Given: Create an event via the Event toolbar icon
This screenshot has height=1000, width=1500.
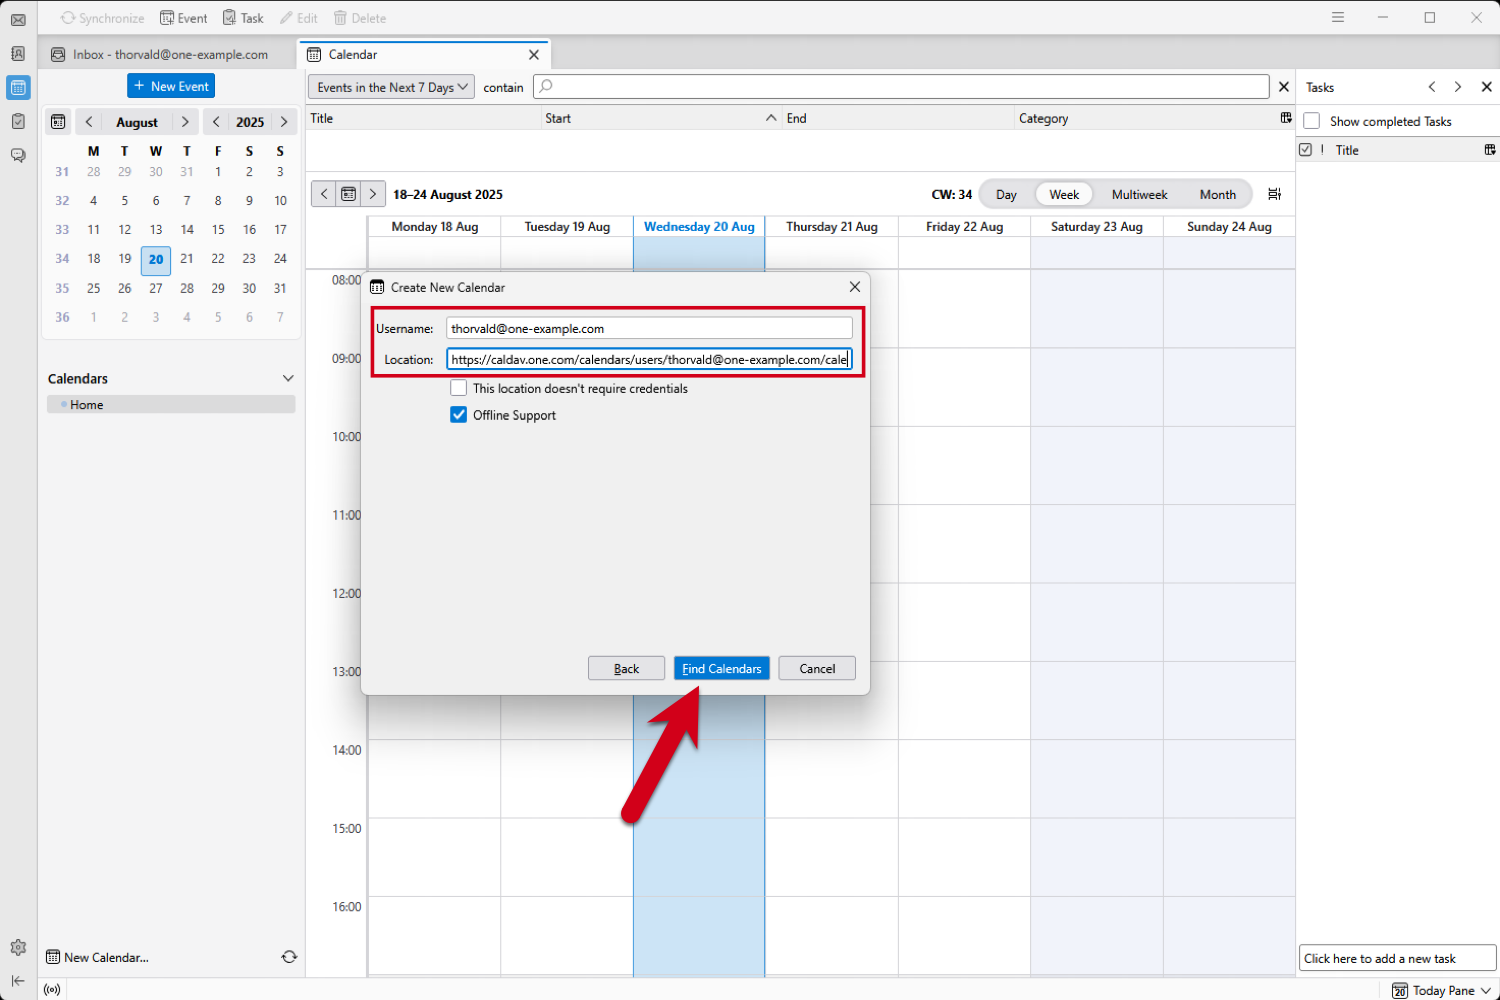Looking at the screenshot, I should [183, 17].
